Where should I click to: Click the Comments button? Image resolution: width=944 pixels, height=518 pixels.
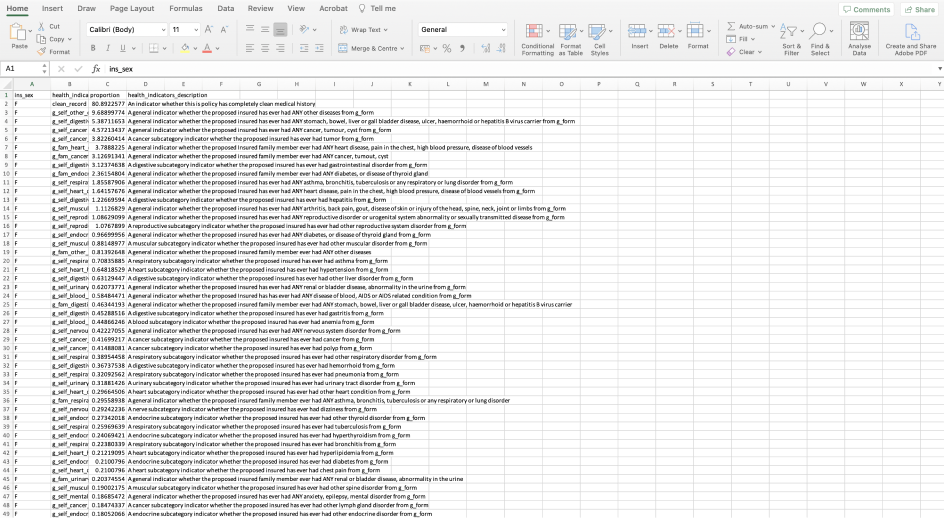coord(866,9)
